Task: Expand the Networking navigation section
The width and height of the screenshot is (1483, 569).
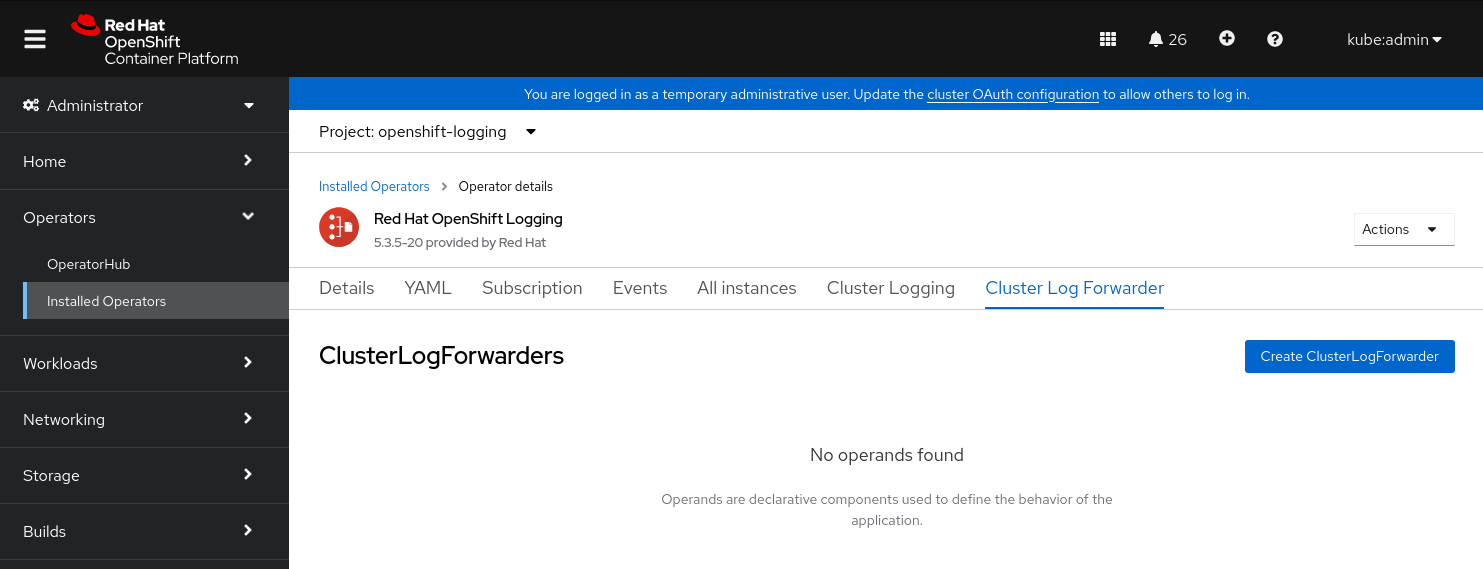Action: point(144,419)
